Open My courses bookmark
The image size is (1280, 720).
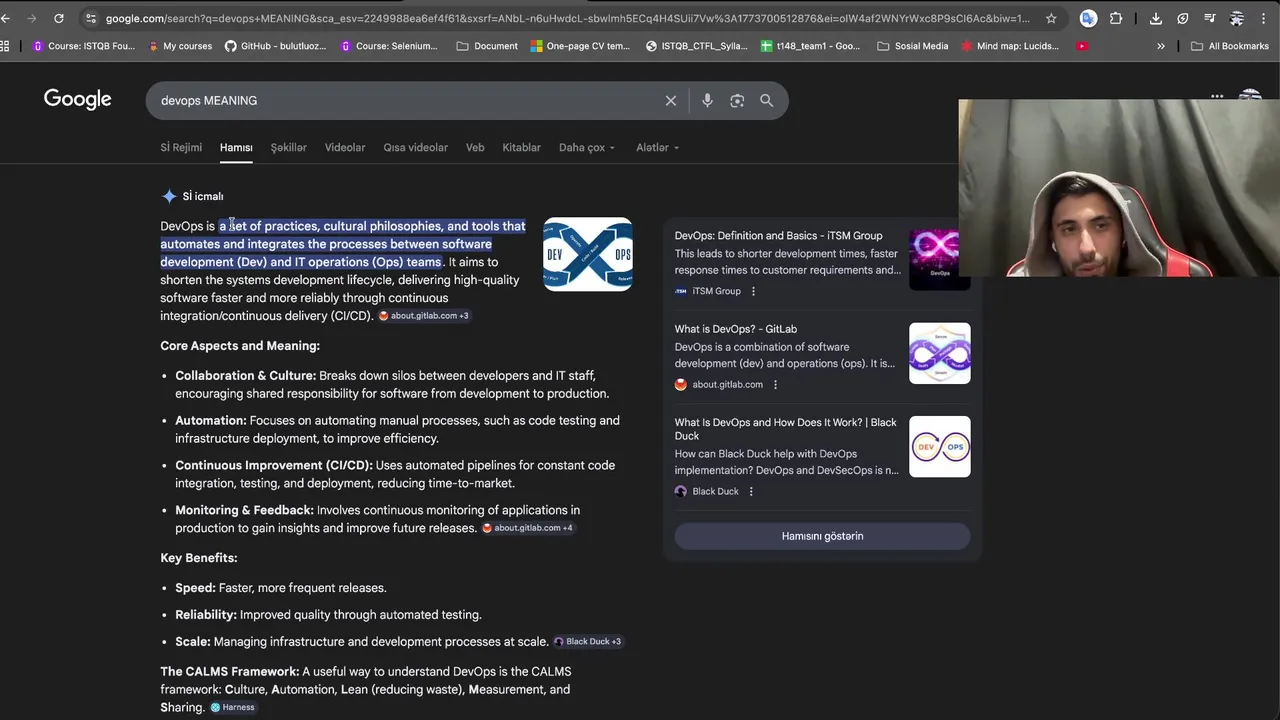pos(180,46)
